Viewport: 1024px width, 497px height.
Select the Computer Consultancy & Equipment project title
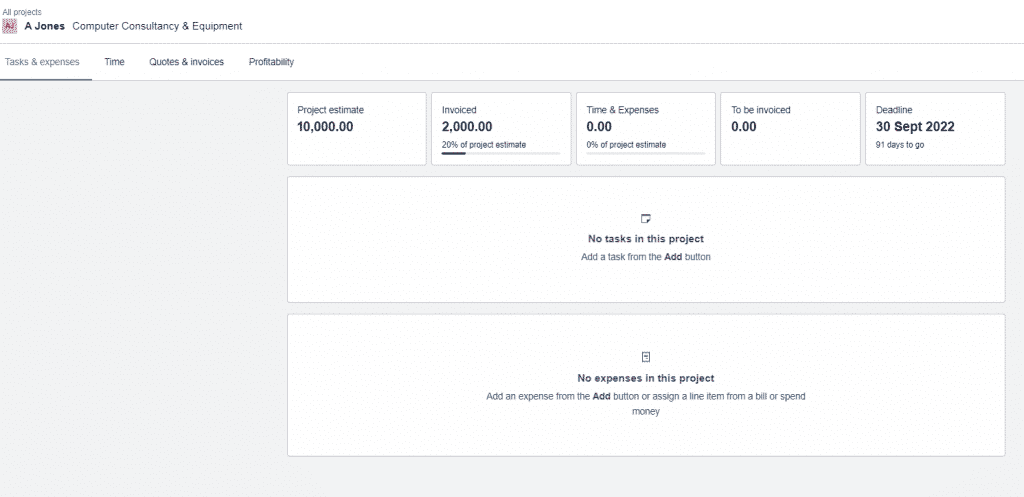coord(157,26)
